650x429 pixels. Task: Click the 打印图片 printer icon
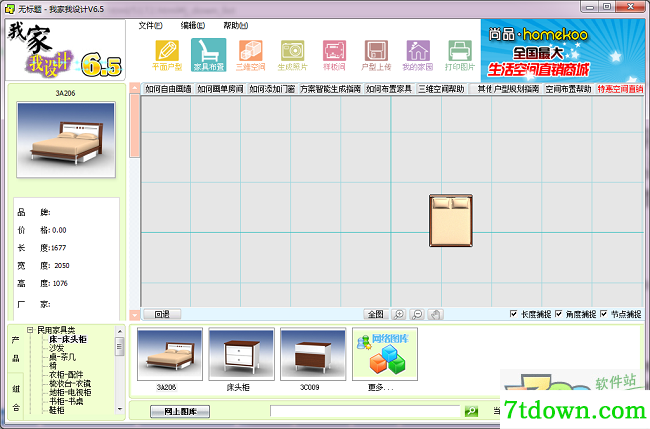(460, 55)
